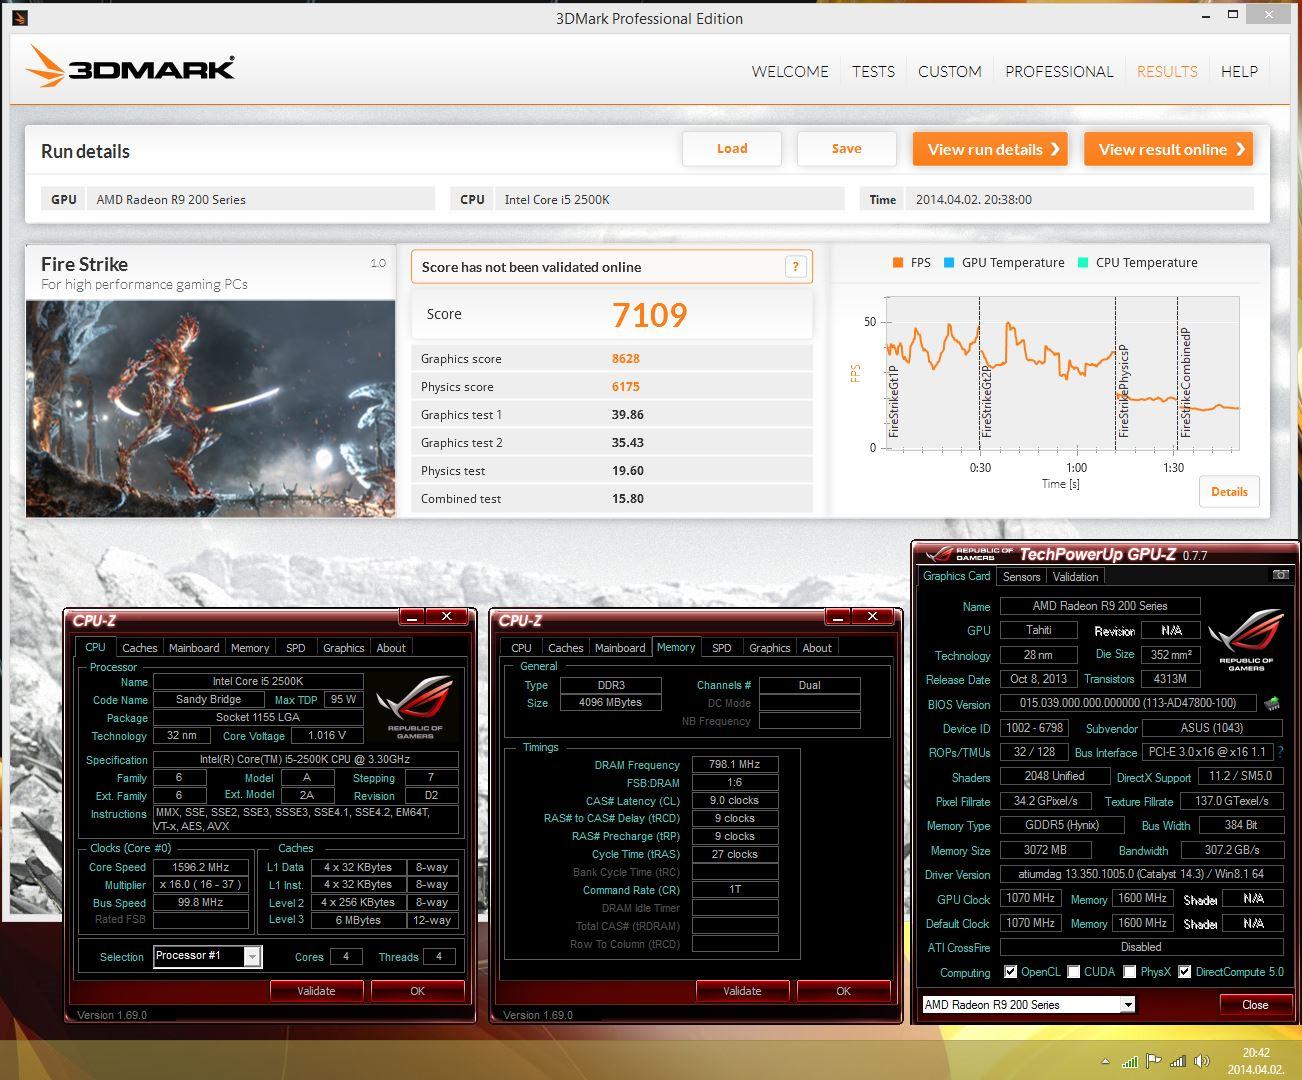Image resolution: width=1302 pixels, height=1080 pixels.
Task: Click View result online button
Action: pyautogui.click(x=1168, y=149)
